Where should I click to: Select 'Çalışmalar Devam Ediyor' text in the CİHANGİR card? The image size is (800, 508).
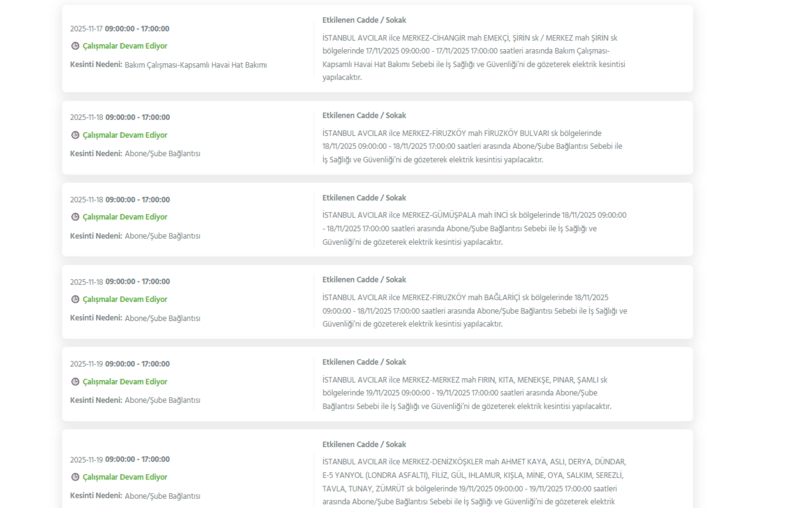(x=125, y=47)
